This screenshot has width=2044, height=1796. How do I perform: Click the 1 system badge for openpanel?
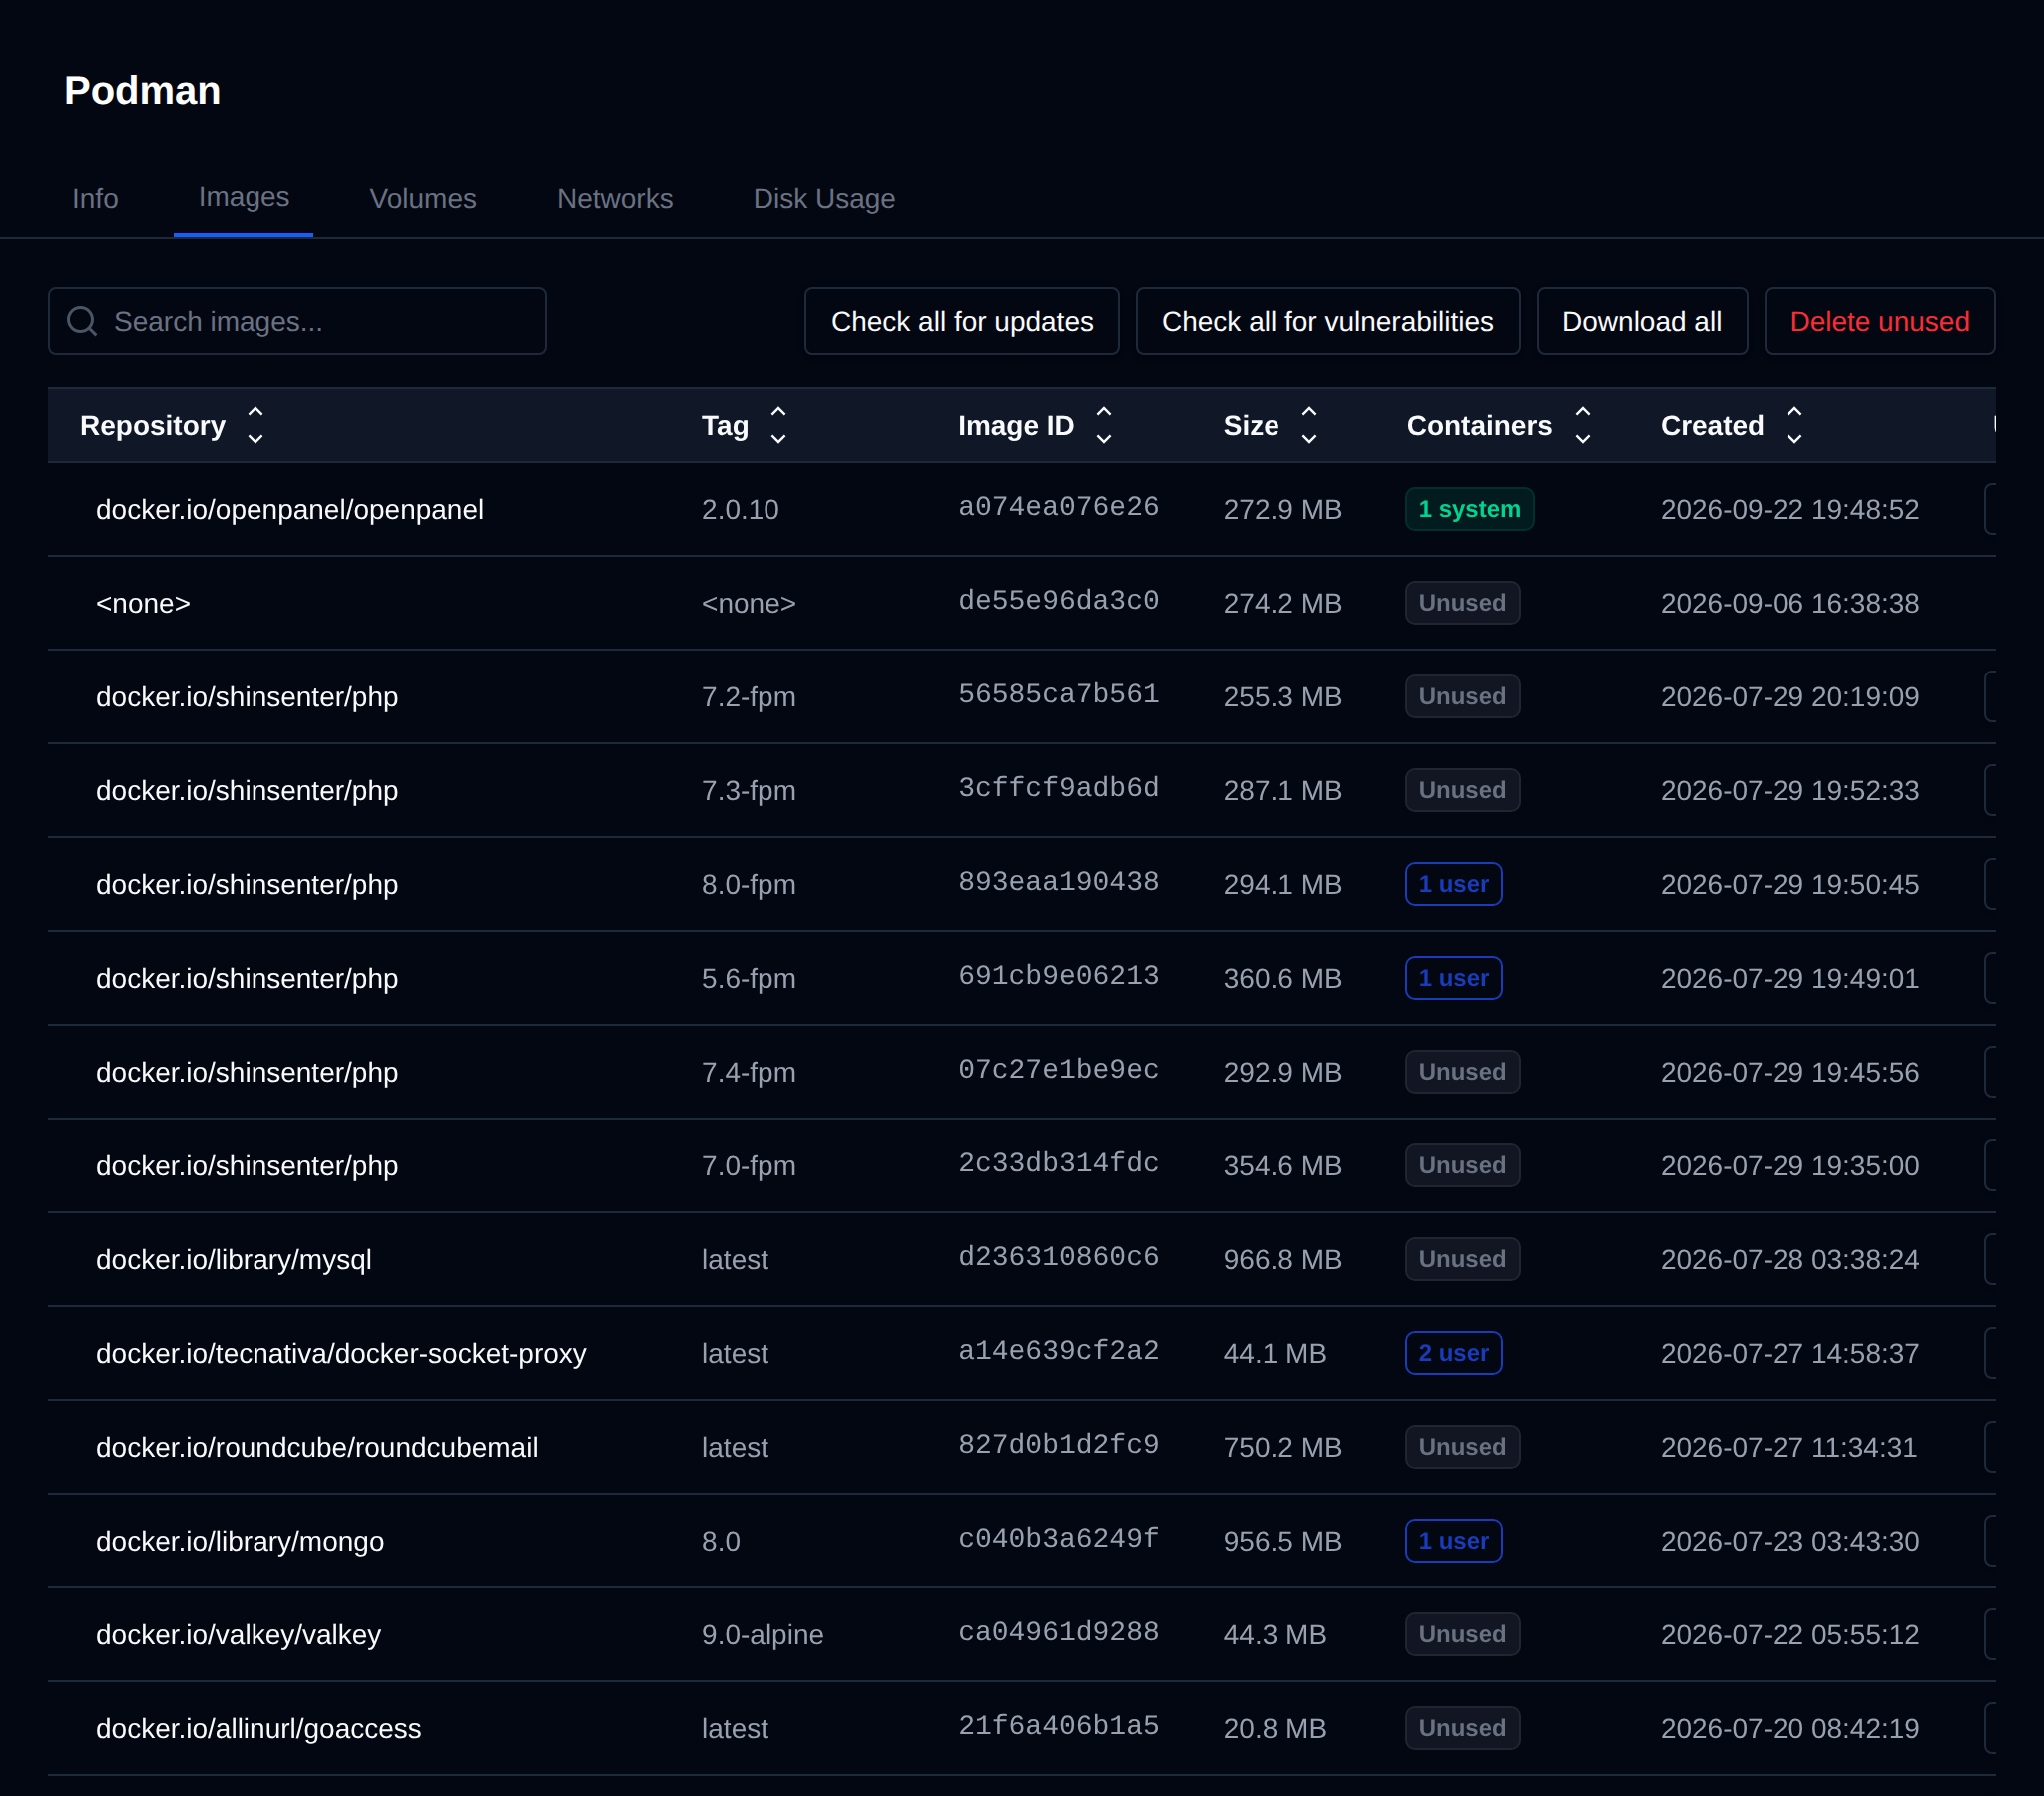[1469, 509]
